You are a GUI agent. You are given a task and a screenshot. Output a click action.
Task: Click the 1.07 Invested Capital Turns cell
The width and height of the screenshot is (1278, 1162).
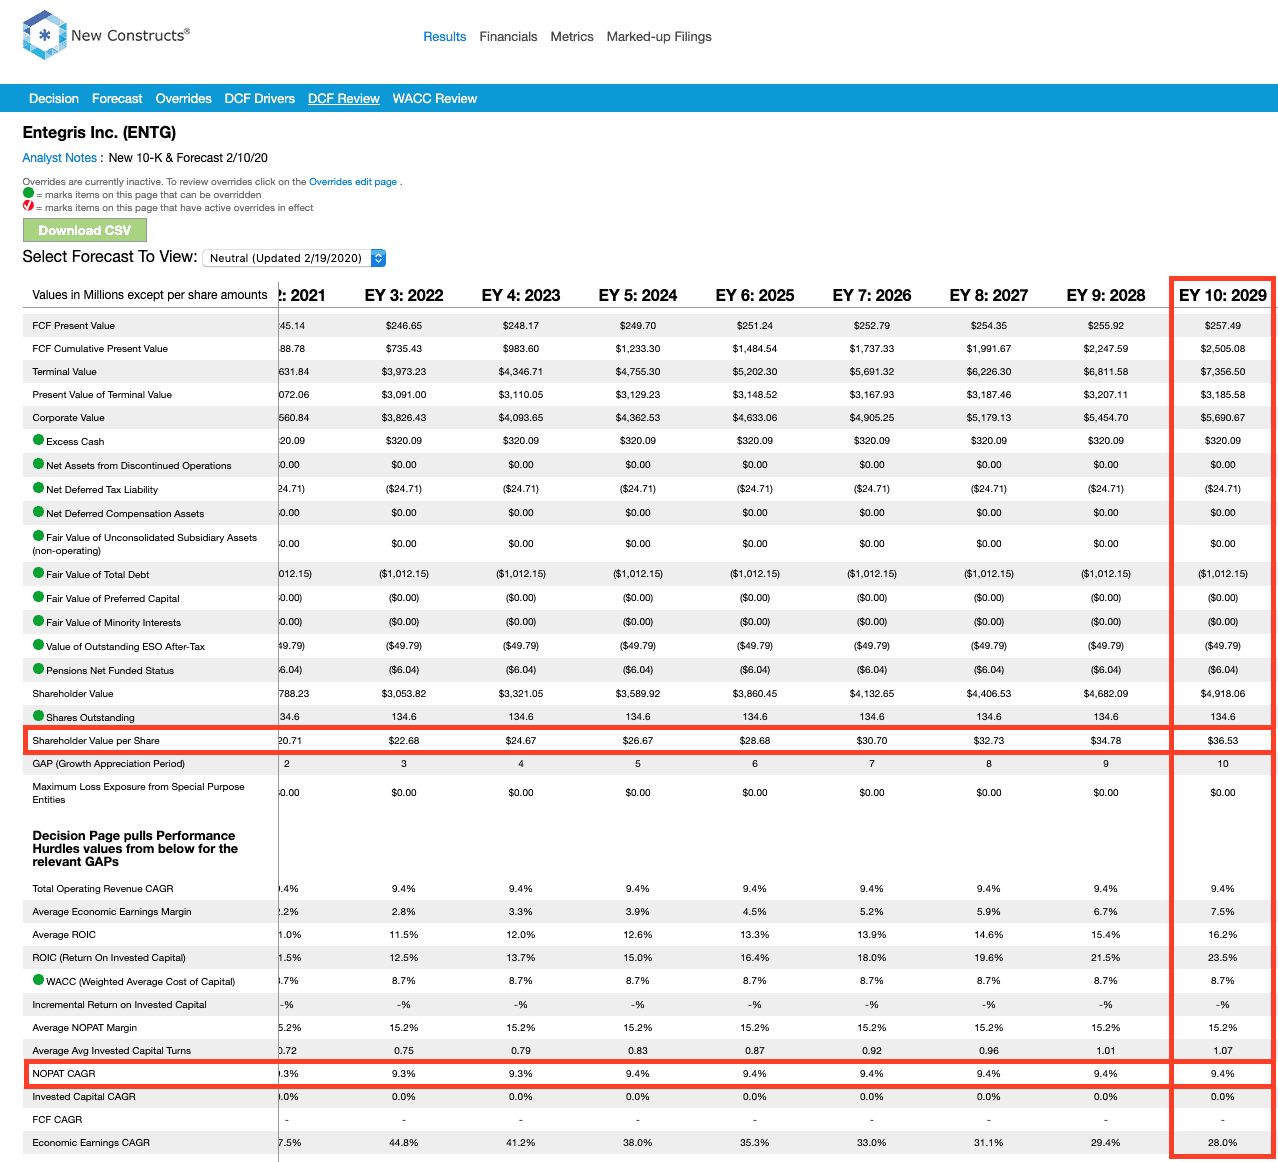point(1223,1051)
